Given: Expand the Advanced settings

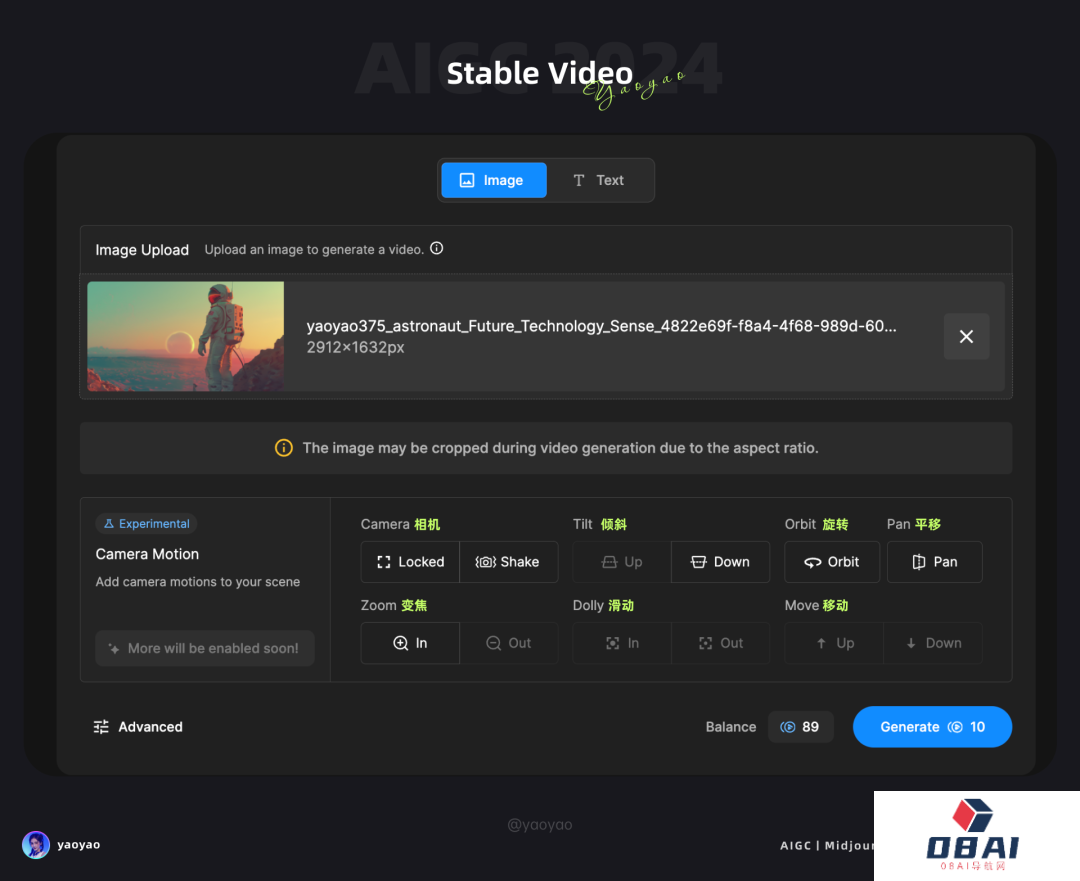Looking at the screenshot, I should coord(138,727).
